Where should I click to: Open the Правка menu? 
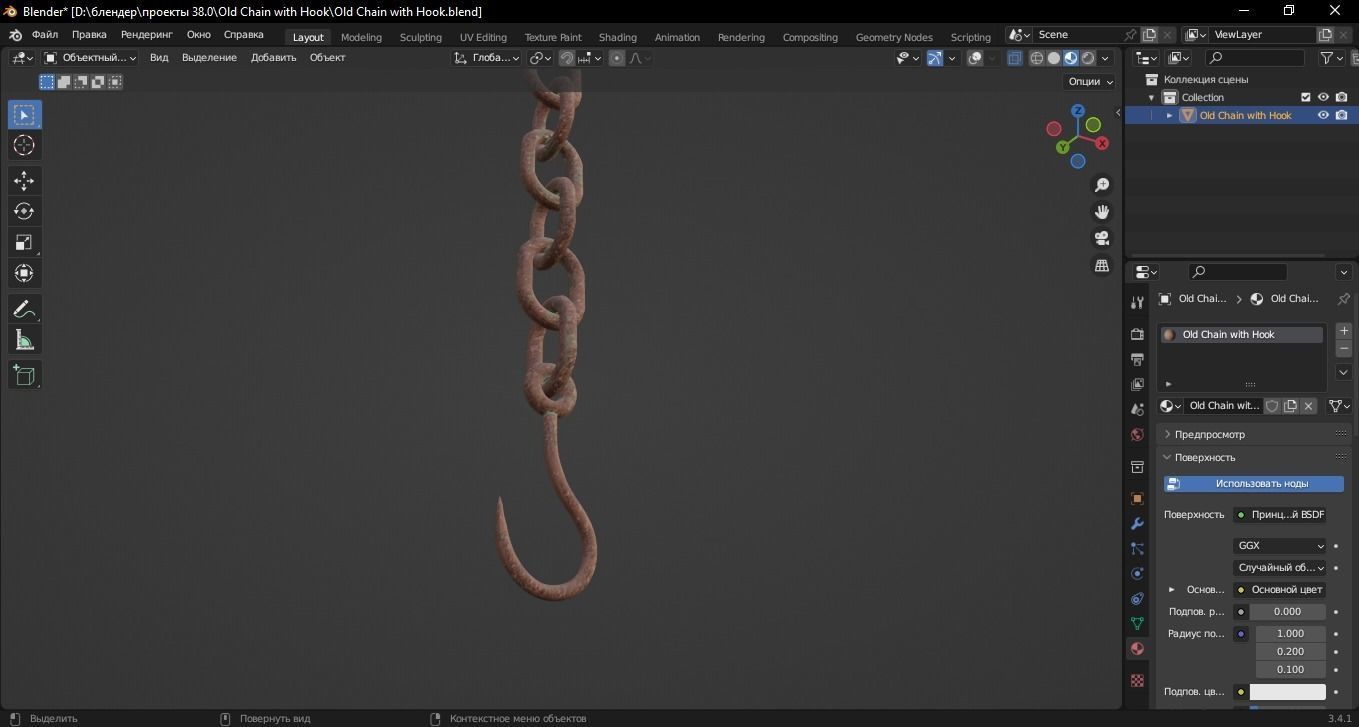pyautogui.click(x=89, y=34)
